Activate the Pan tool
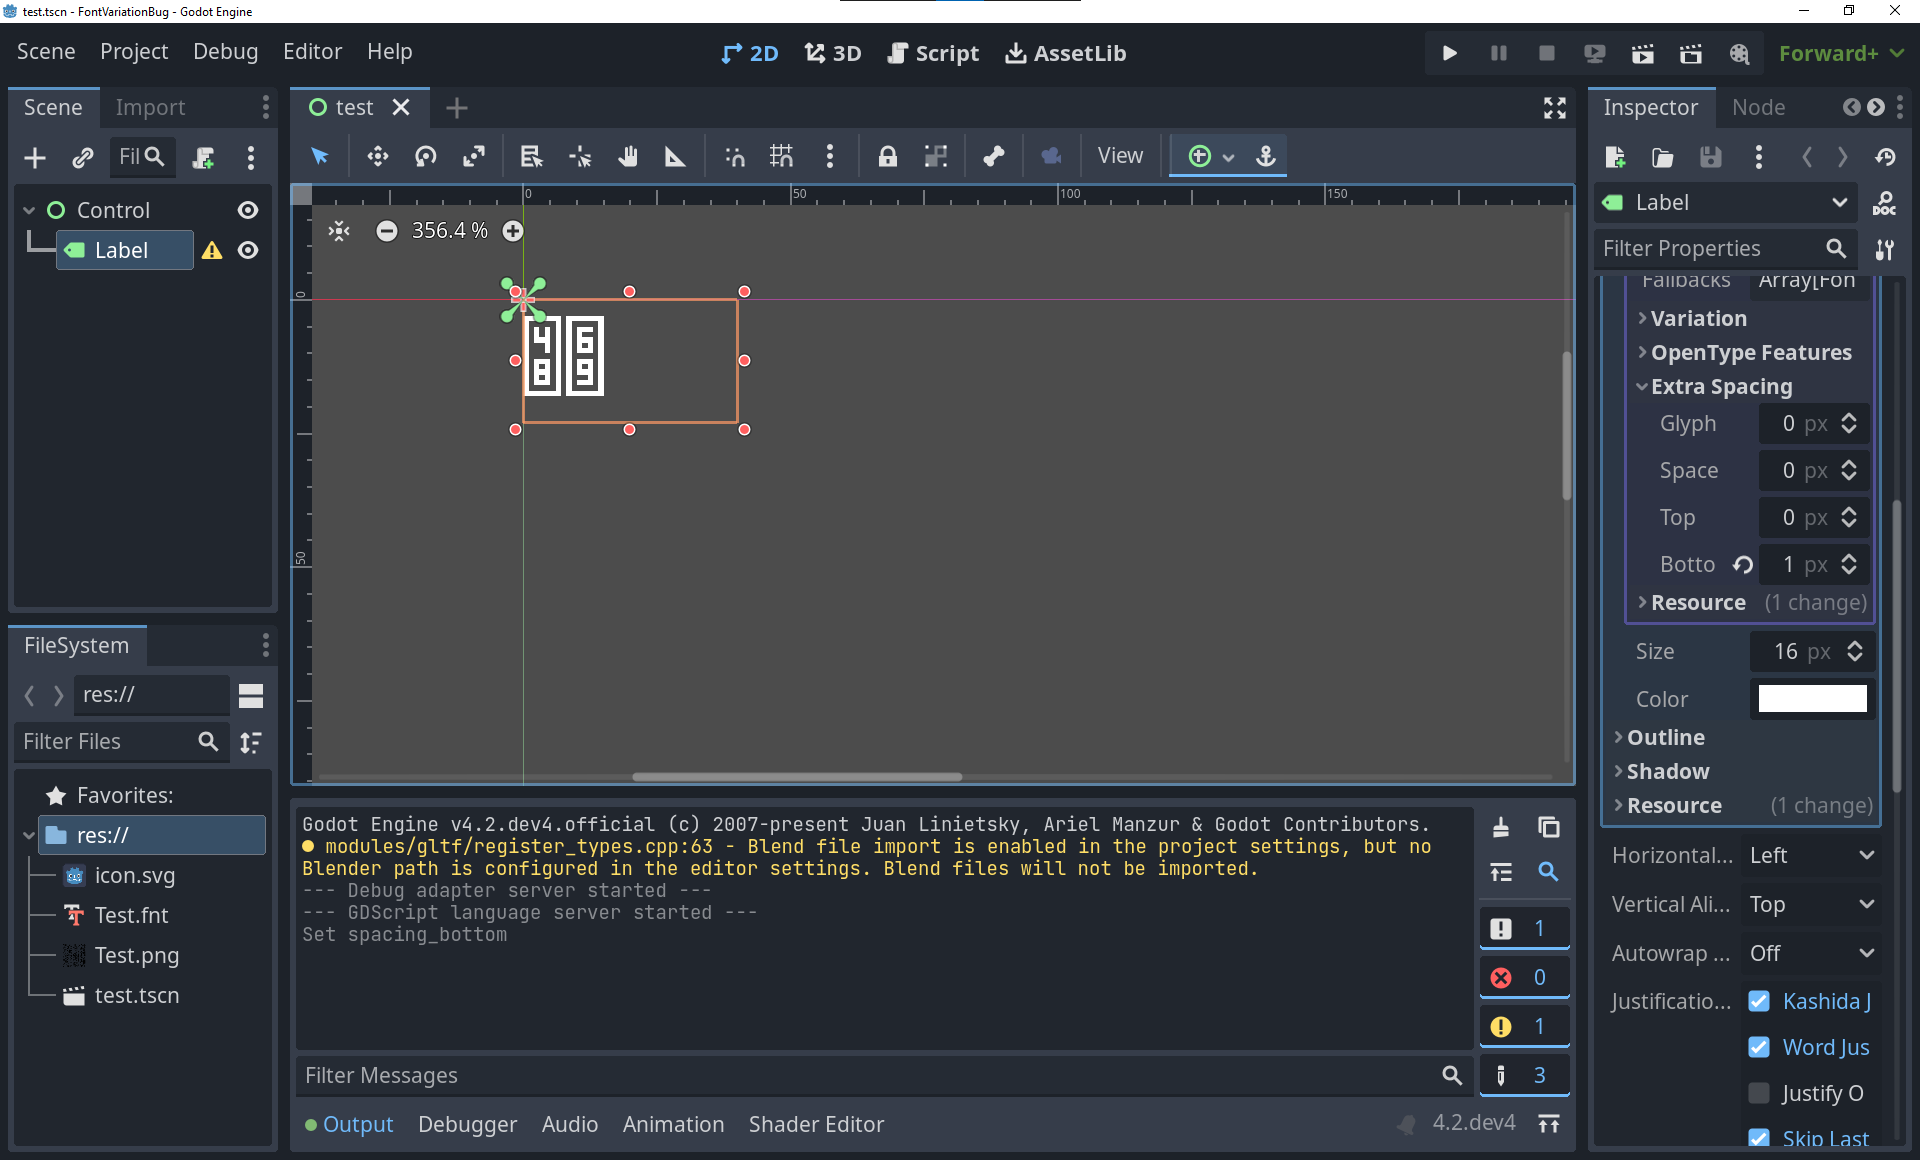The height and width of the screenshot is (1160, 1920). 628,156
